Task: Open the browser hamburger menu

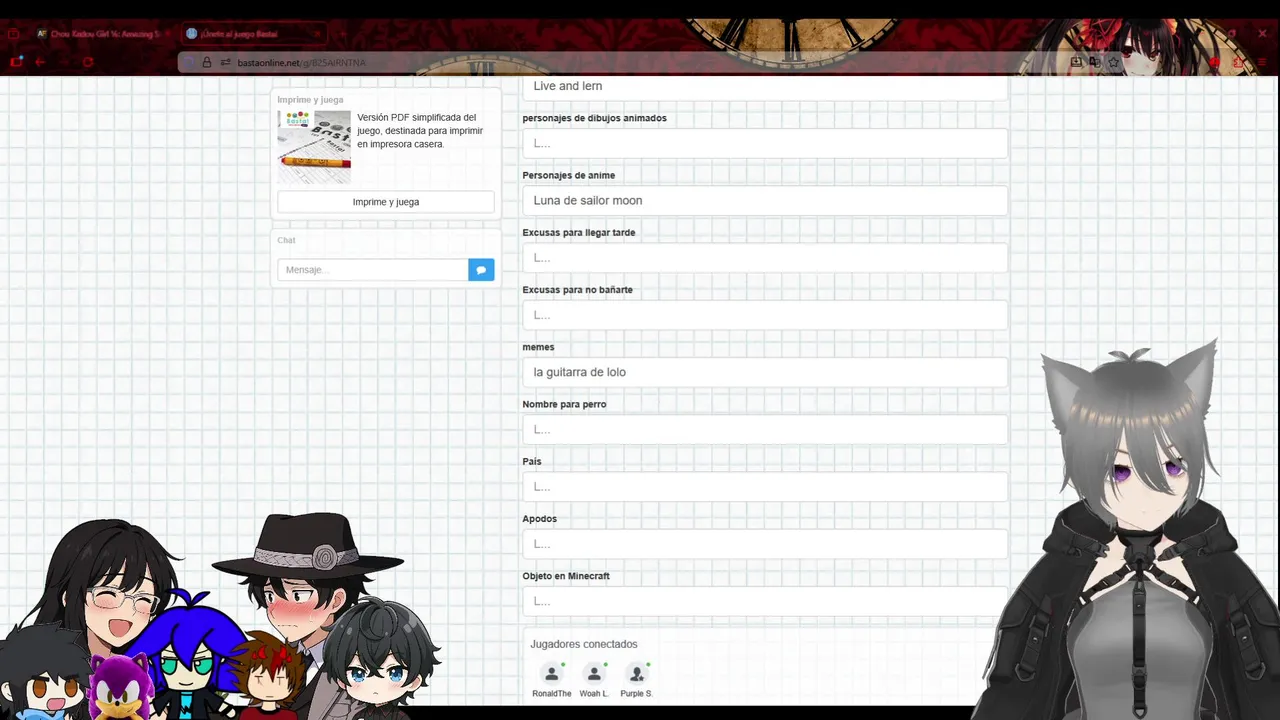Action: click(x=1261, y=62)
